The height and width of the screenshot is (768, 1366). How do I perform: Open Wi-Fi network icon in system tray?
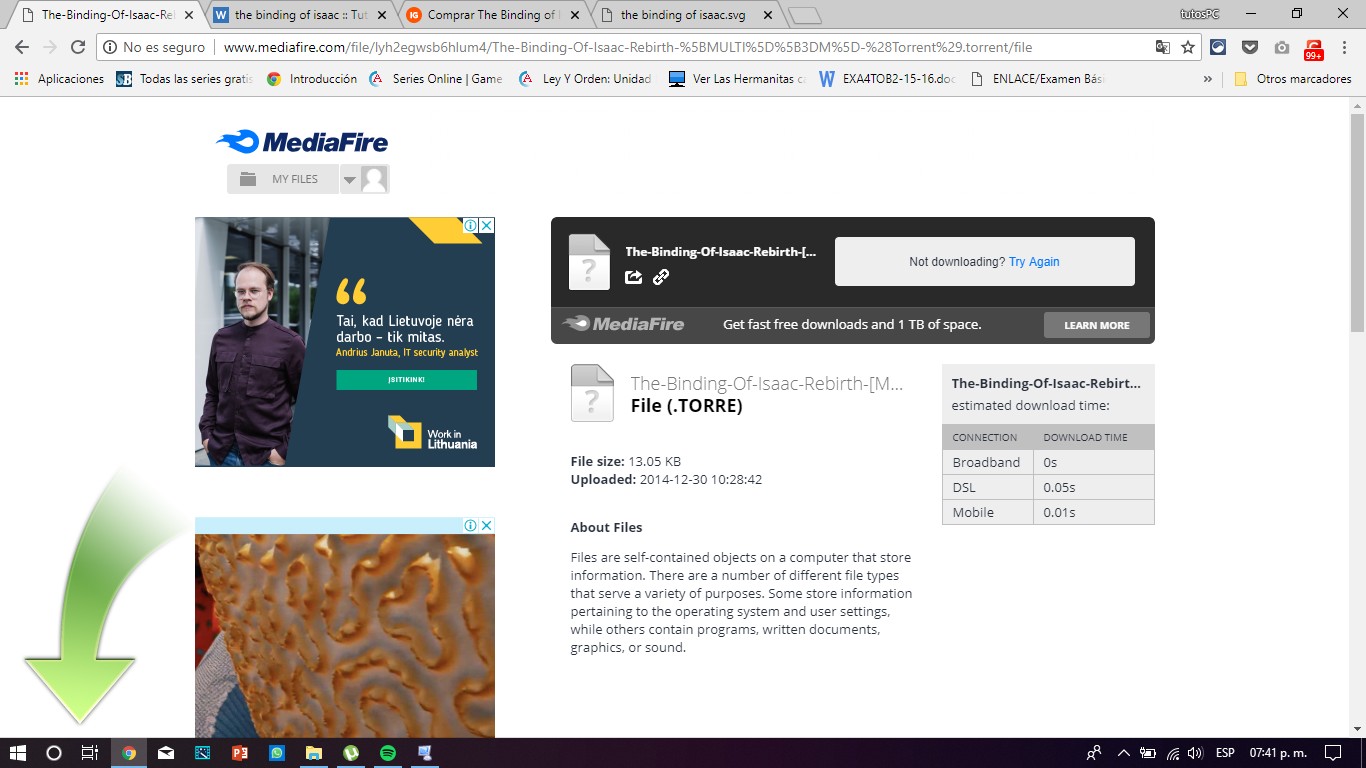[x=1173, y=753]
